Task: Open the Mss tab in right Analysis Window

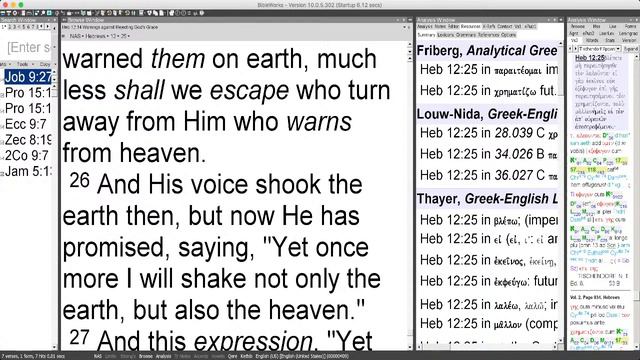Action: [596, 27]
